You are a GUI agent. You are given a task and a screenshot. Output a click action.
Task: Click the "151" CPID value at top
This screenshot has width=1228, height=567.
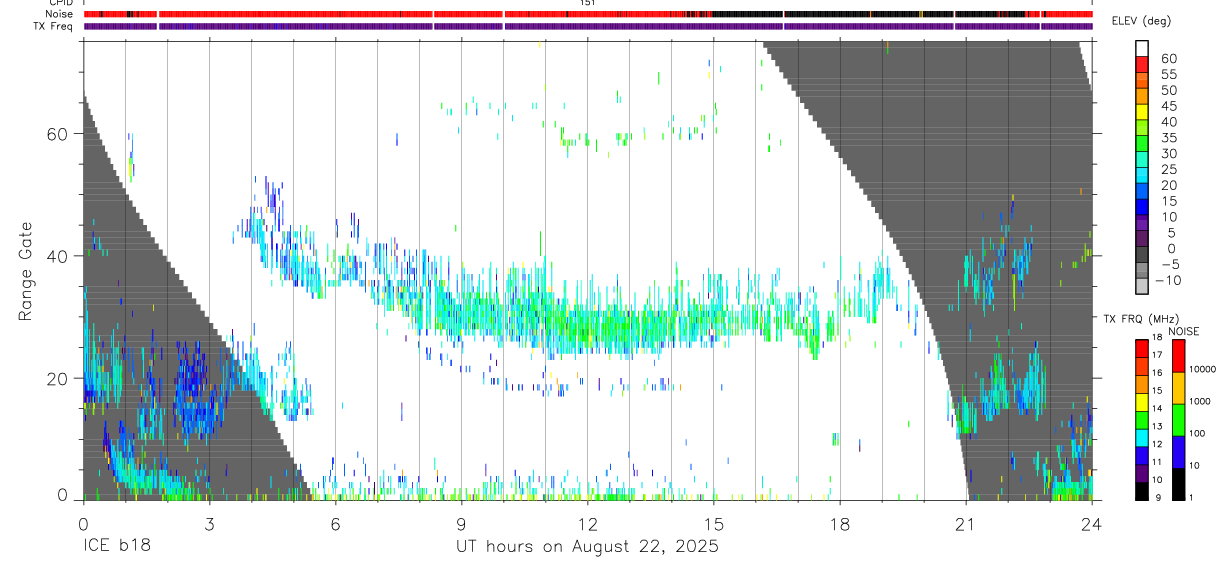[588, 3]
